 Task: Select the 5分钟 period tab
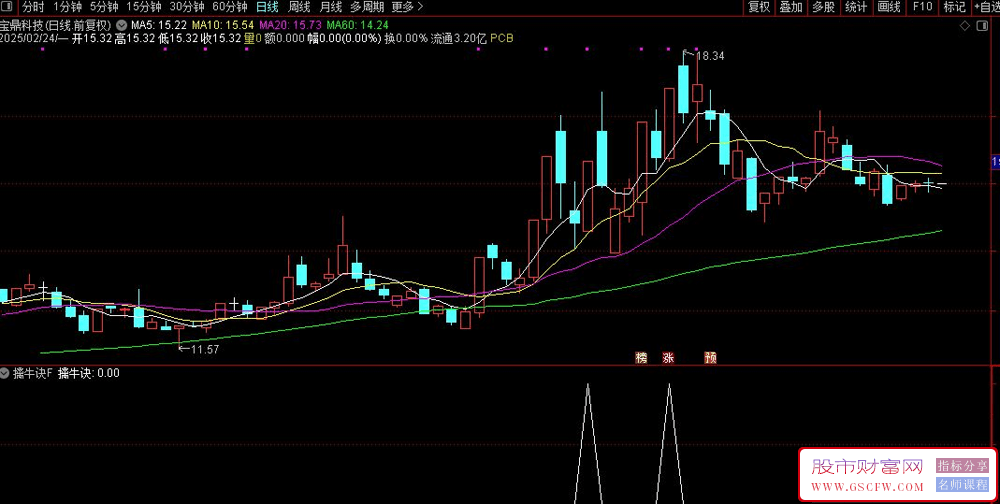click(x=103, y=7)
